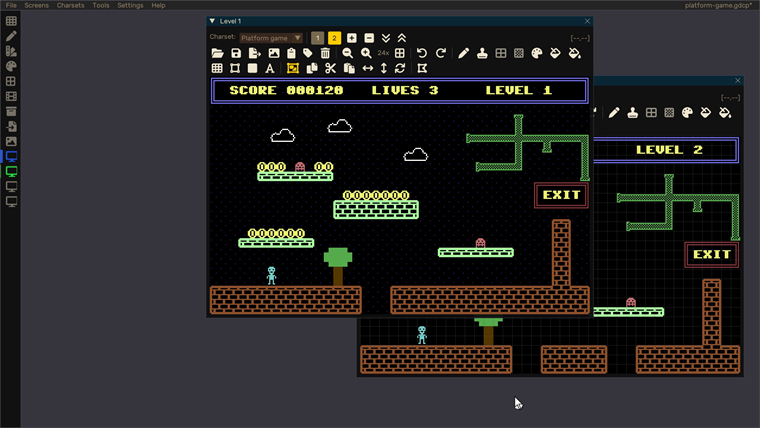Click the double chevron down button in Level 1
This screenshot has width=760, height=428.
pyautogui.click(x=386, y=38)
